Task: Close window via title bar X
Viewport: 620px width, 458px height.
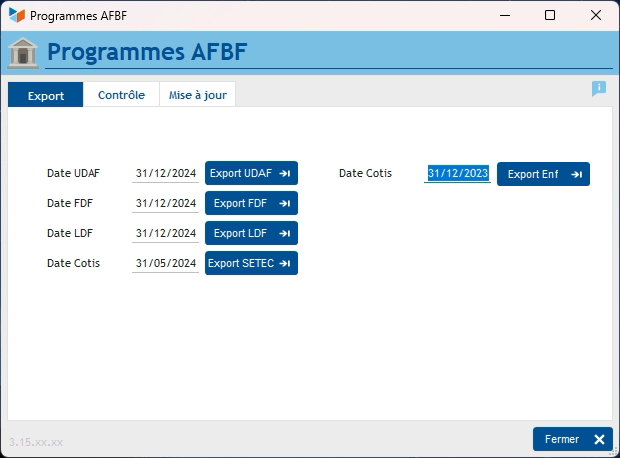Action: click(596, 15)
